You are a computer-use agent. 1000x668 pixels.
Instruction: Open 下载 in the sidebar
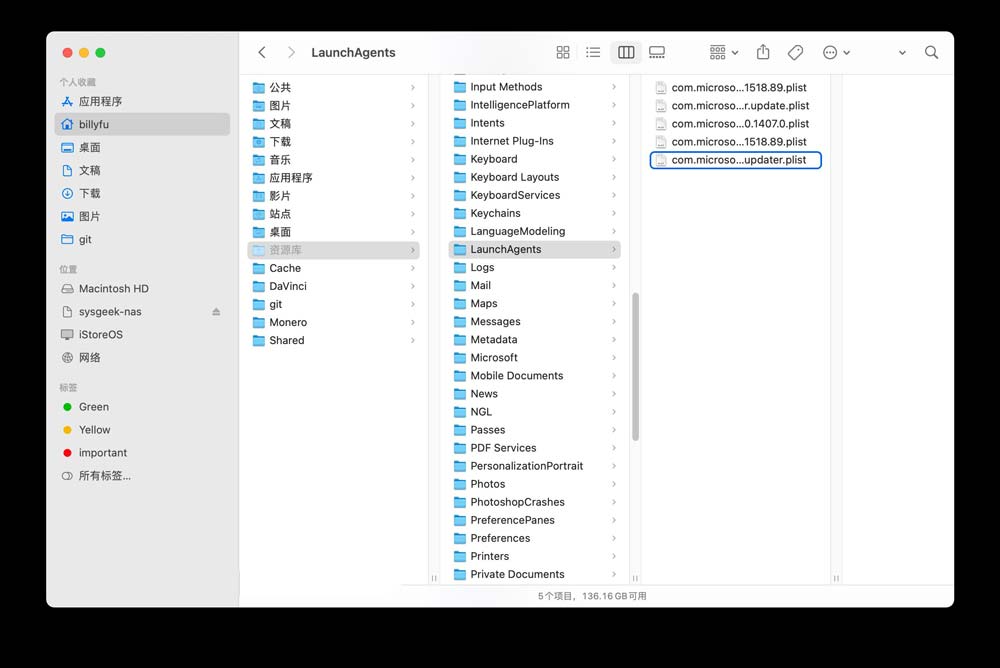pyautogui.click(x=142, y=193)
